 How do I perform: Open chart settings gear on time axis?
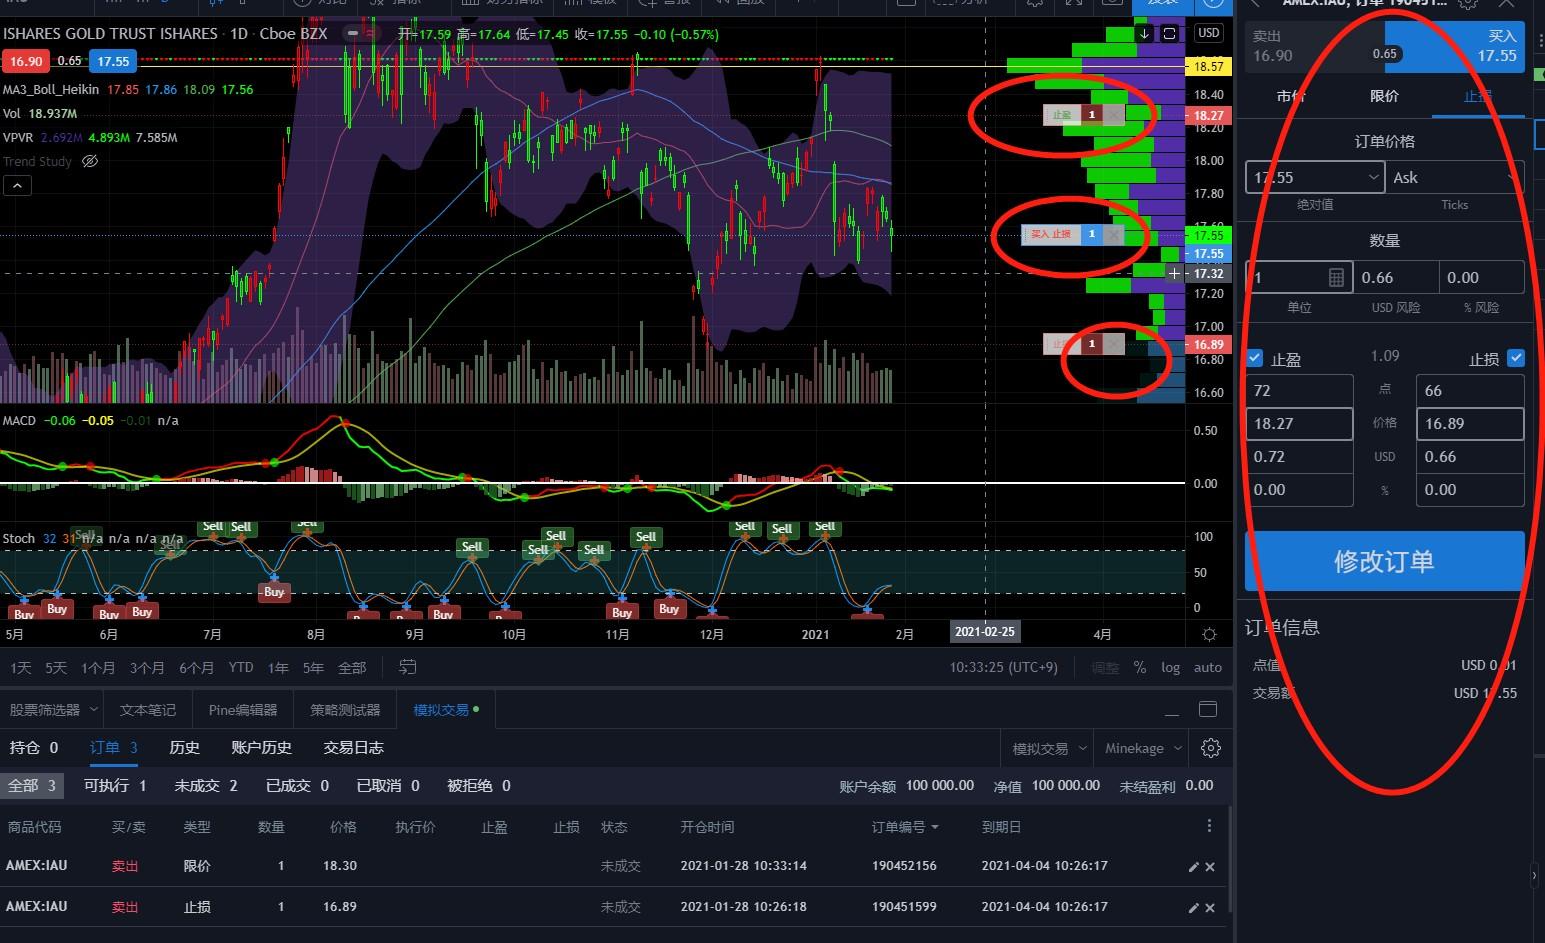tap(1209, 634)
